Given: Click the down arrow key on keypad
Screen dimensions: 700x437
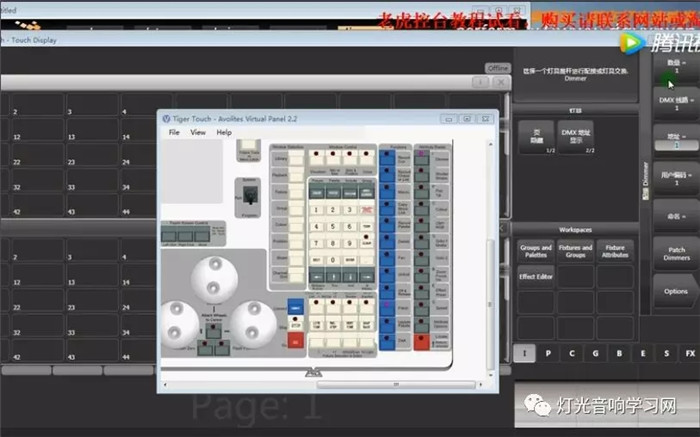Looking at the screenshot, I should click(x=350, y=276).
